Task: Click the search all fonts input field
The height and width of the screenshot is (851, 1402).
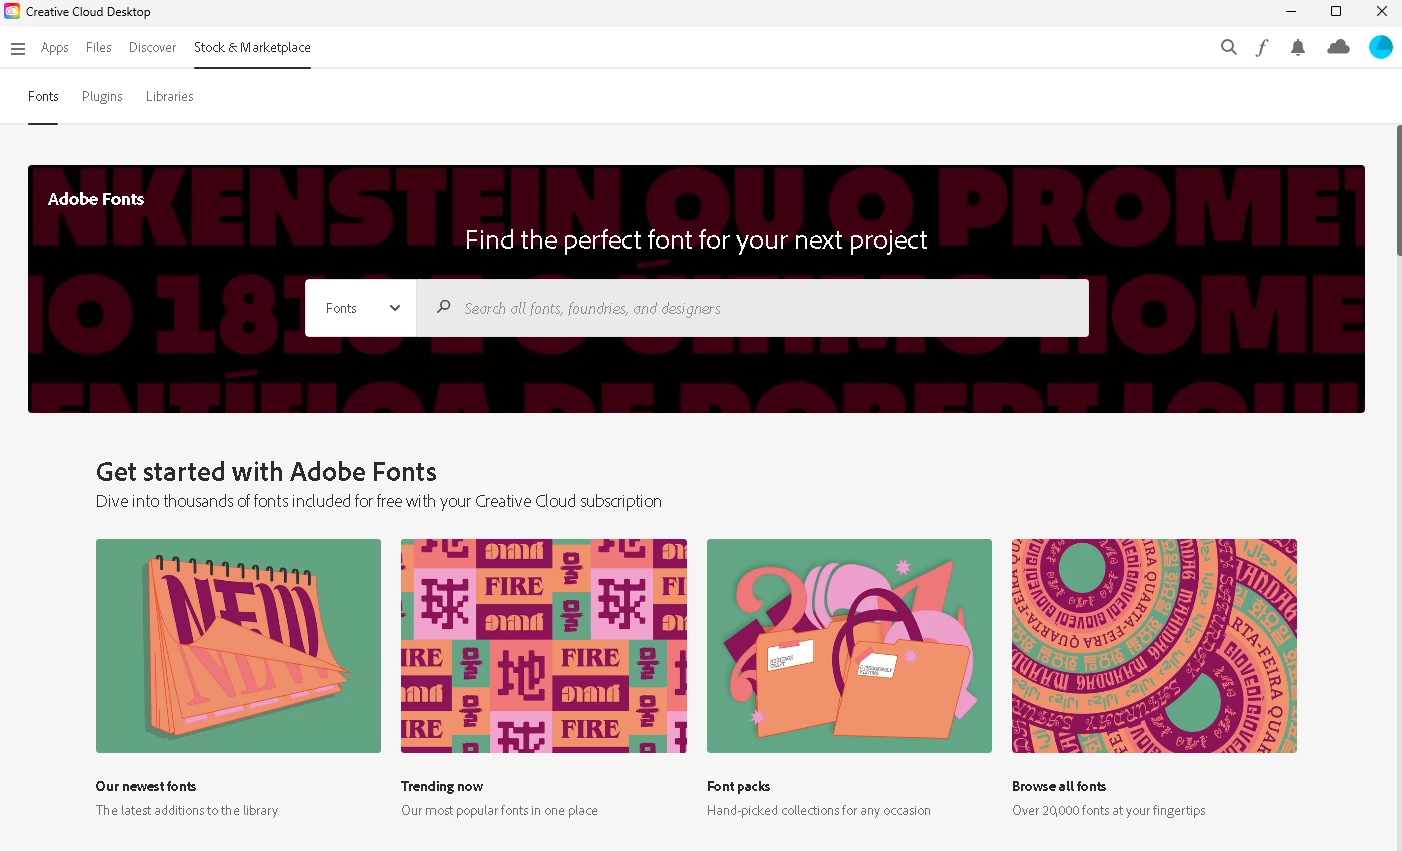Action: click(753, 308)
